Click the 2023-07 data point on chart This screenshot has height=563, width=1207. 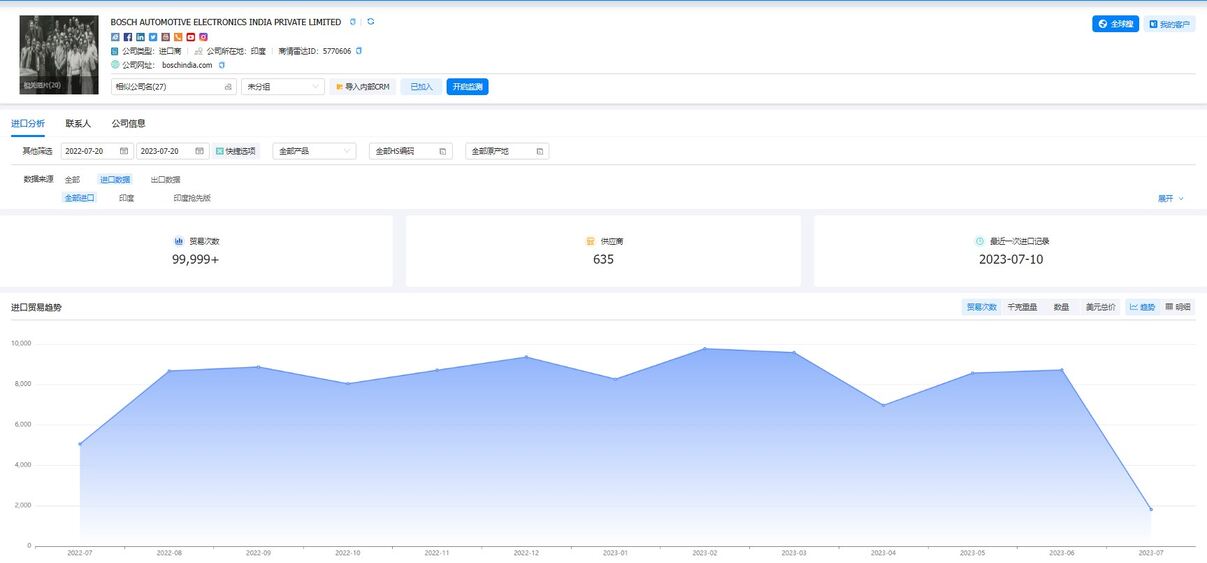pyautogui.click(x=1151, y=509)
